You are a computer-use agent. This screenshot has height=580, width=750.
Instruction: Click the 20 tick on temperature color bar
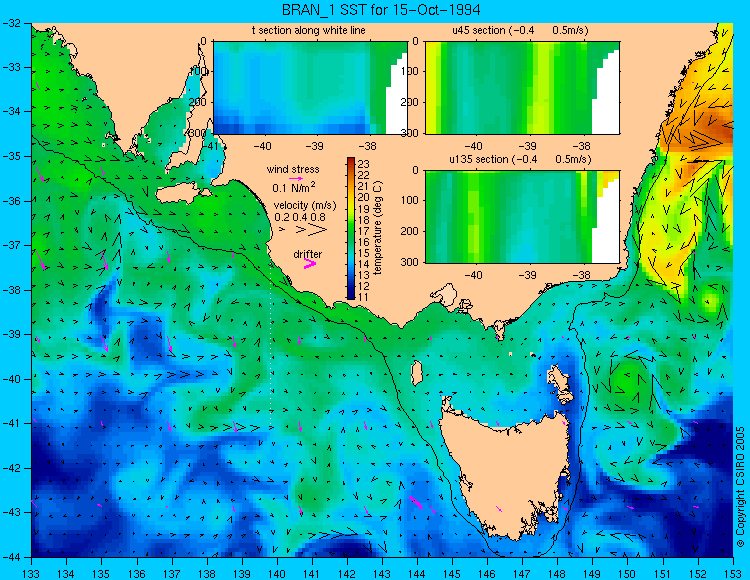pos(364,197)
